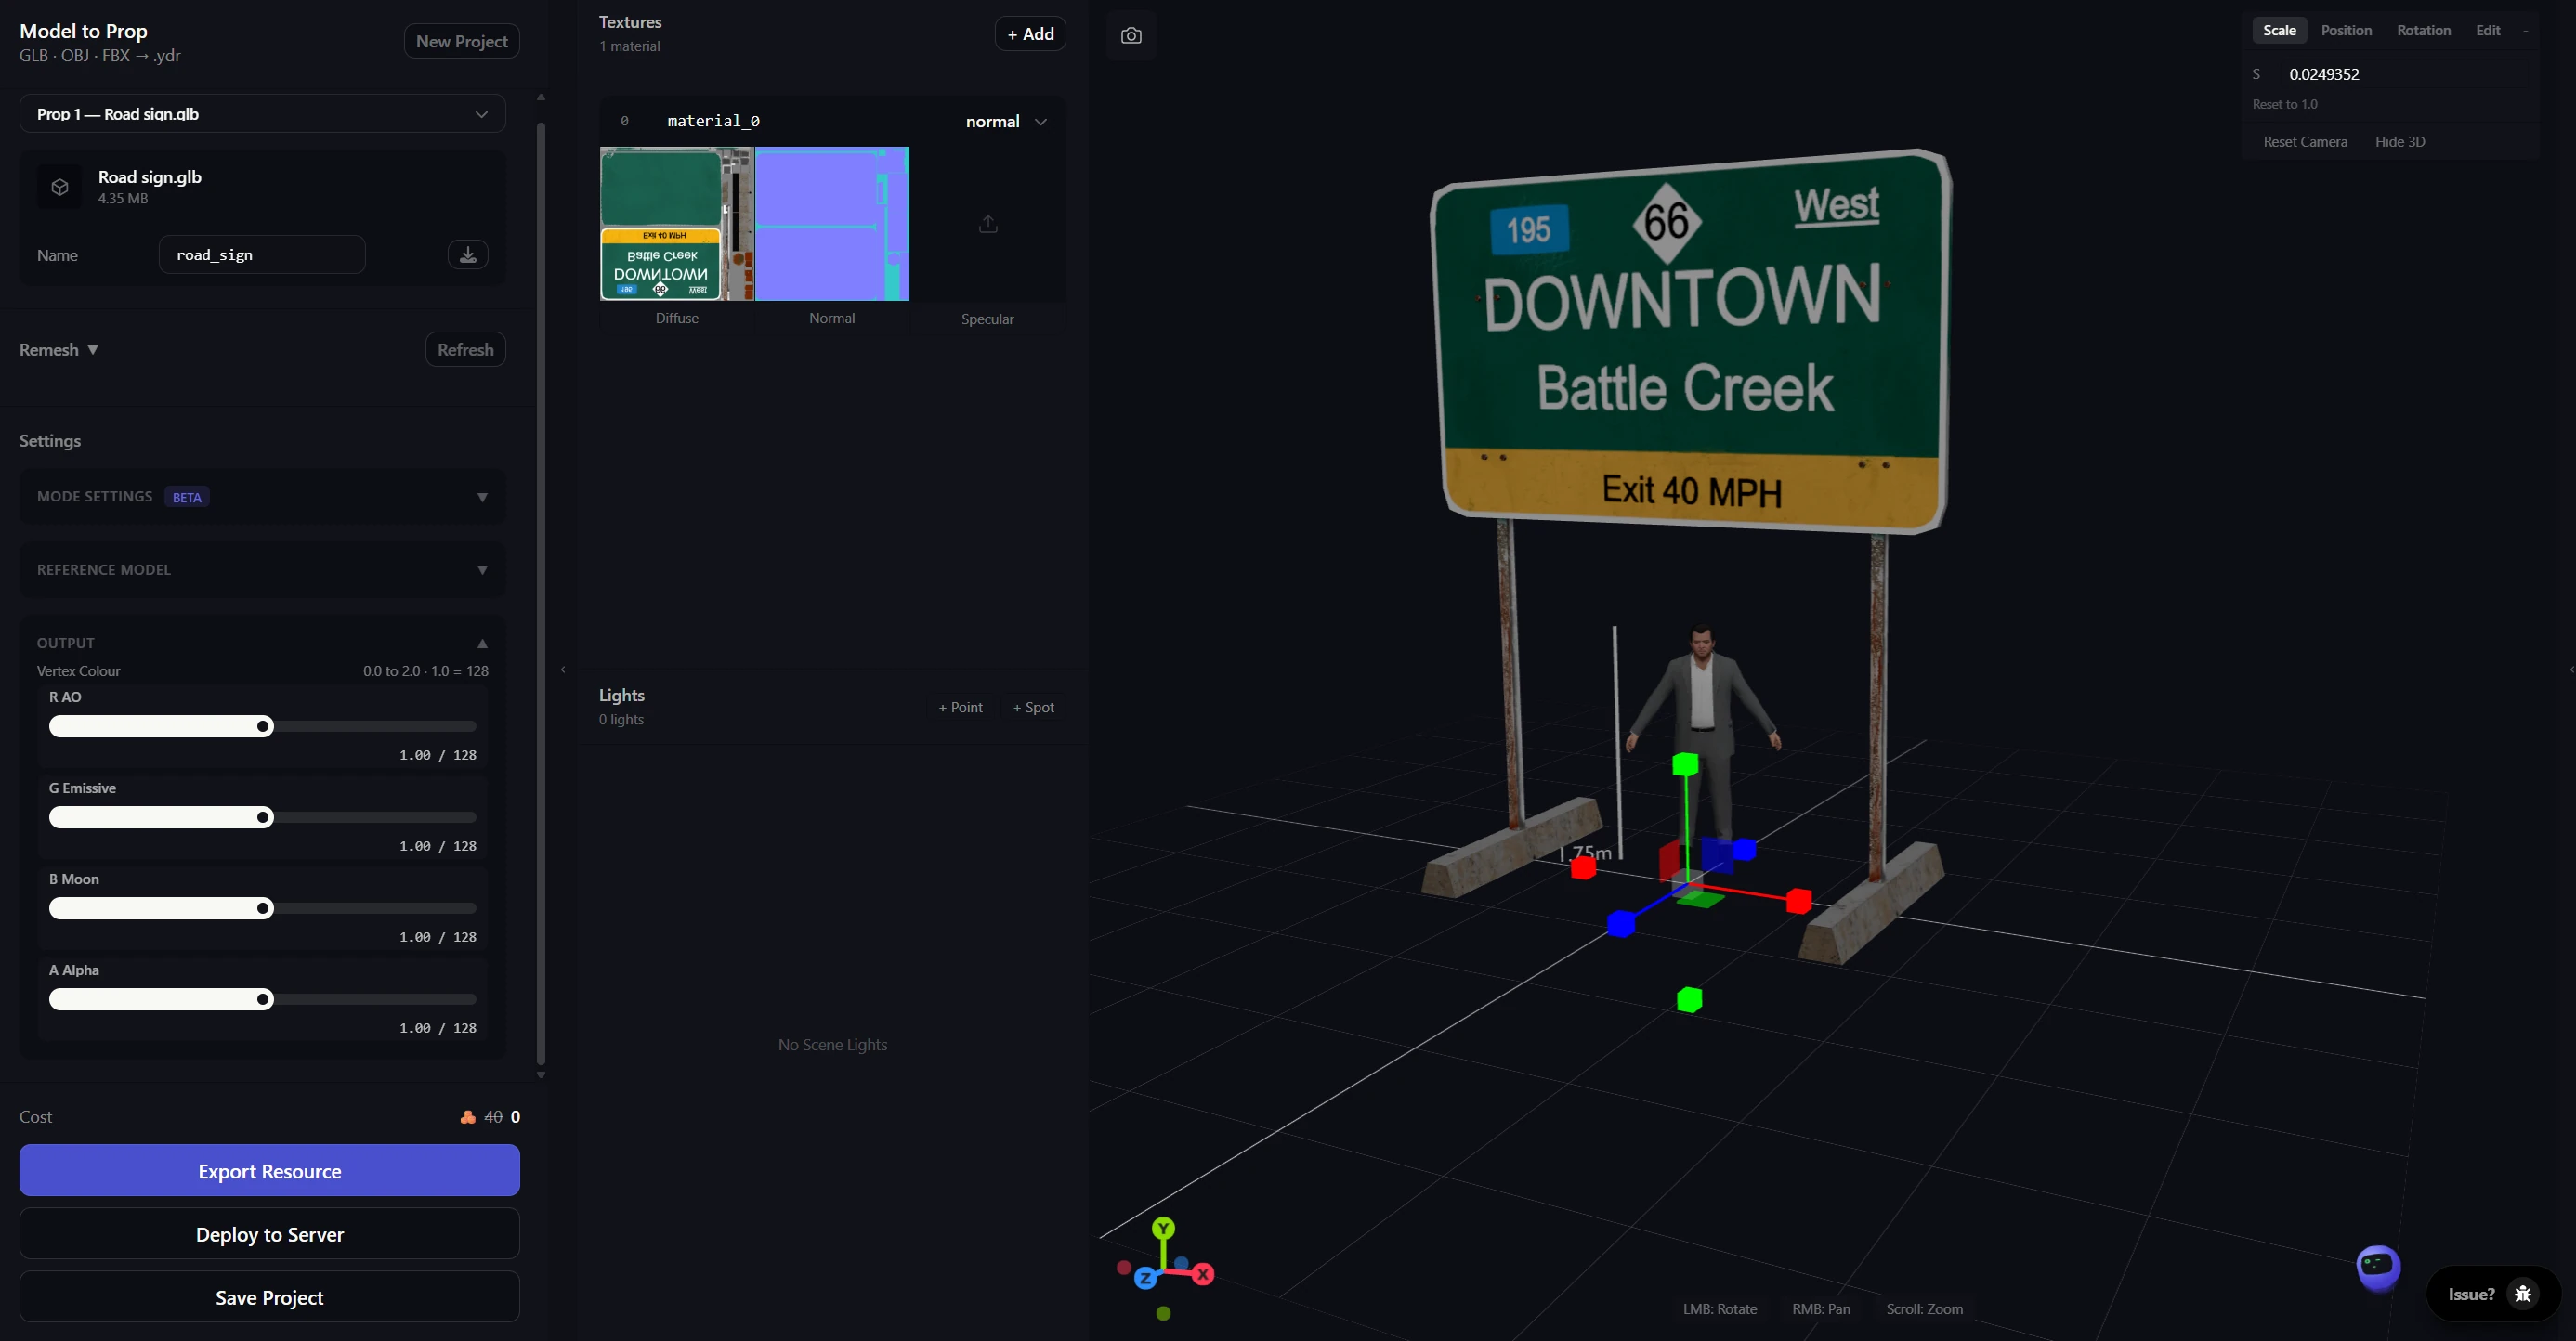
Task: Click the Road sign.glb file name
Action: point(150,177)
